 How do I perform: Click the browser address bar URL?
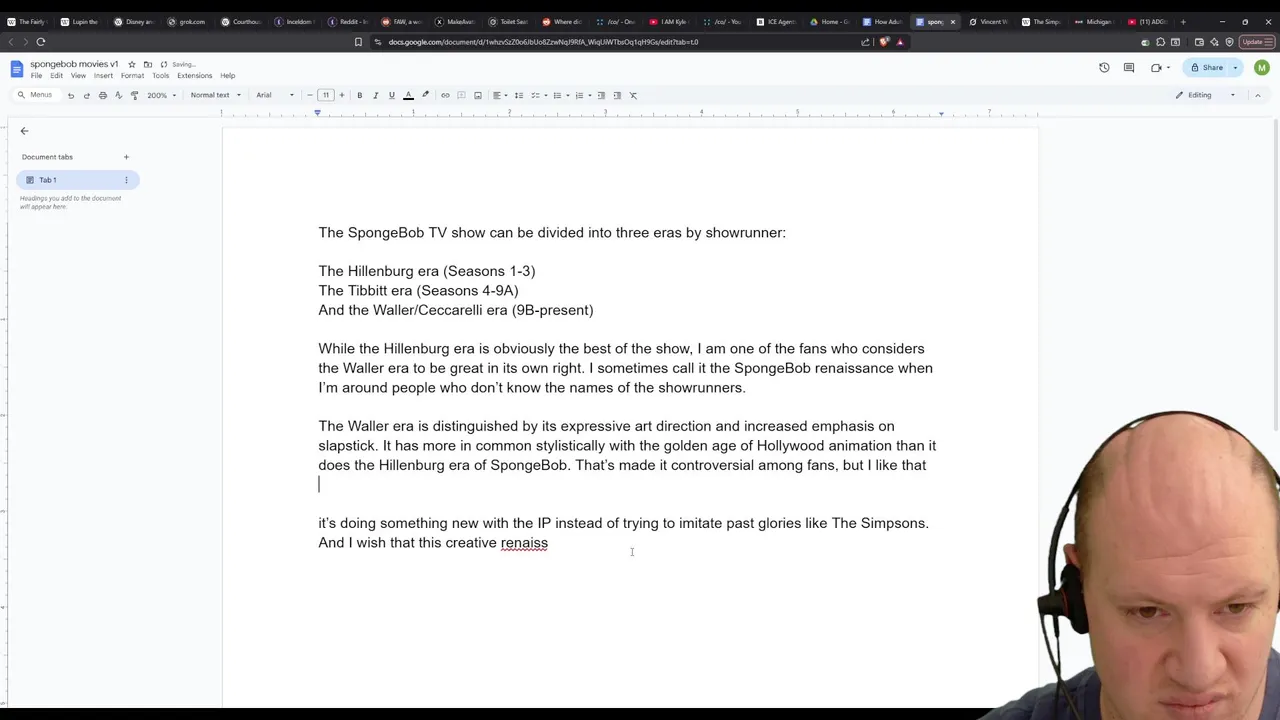[x=543, y=42]
